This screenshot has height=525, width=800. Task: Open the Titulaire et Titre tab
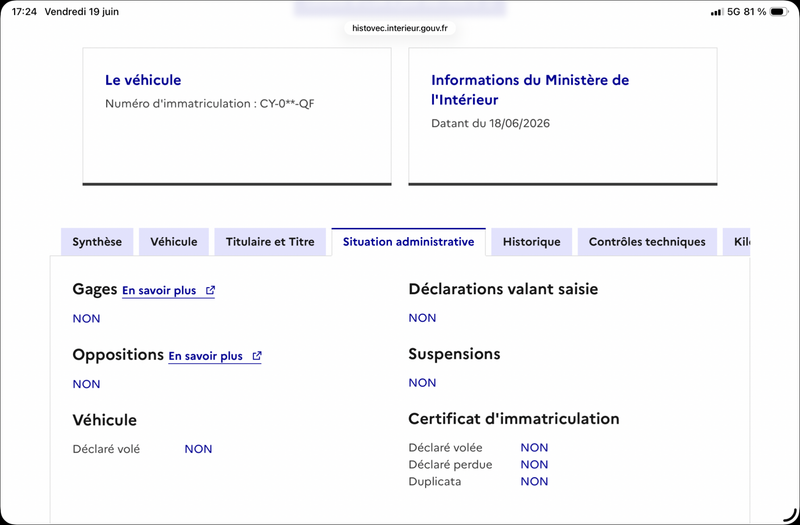point(270,242)
